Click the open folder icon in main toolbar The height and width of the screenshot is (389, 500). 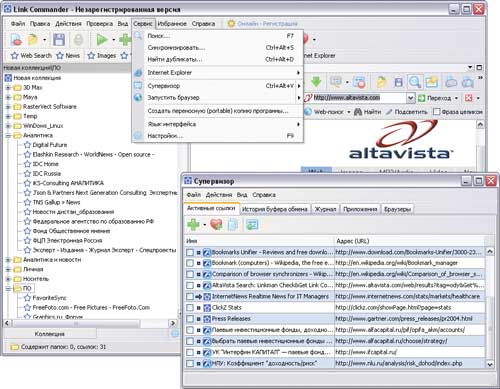pyautogui.click(x=33, y=40)
